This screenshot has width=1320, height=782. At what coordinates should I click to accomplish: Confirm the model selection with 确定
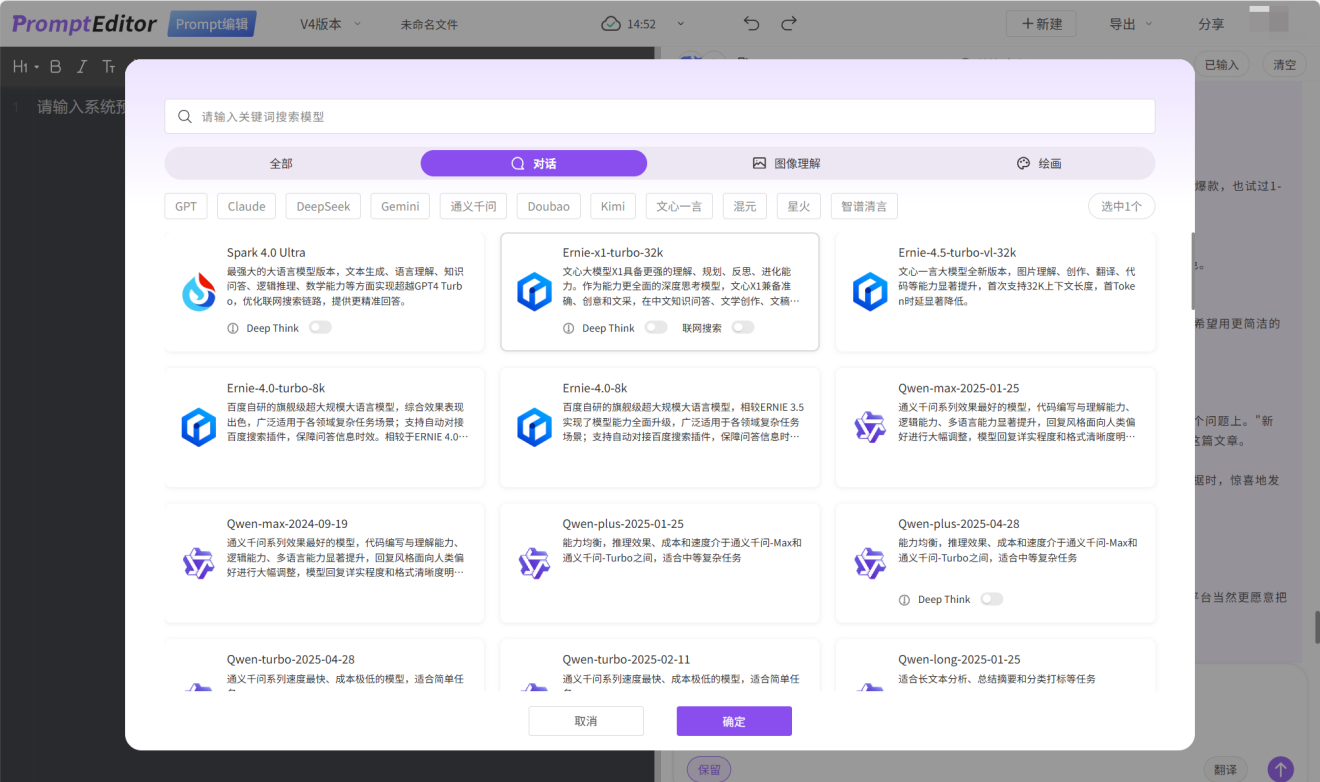tap(734, 721)
